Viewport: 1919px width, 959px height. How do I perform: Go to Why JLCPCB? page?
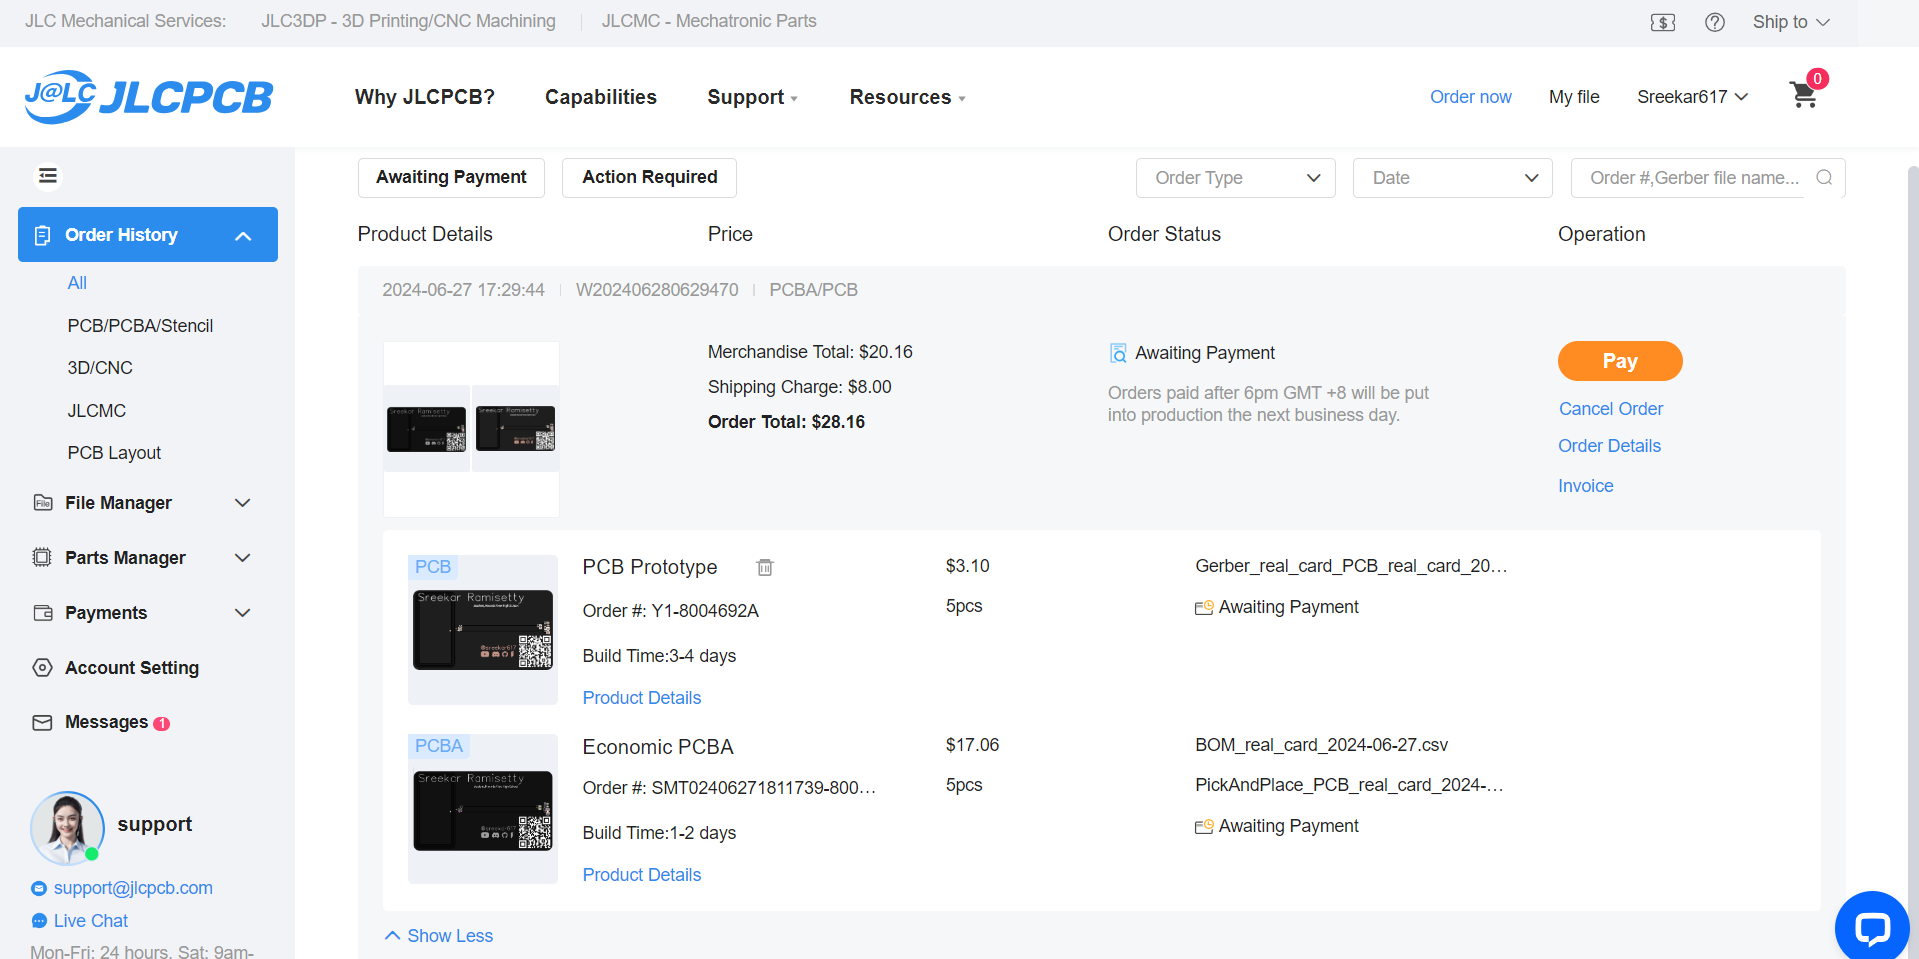tap(425, 97)
